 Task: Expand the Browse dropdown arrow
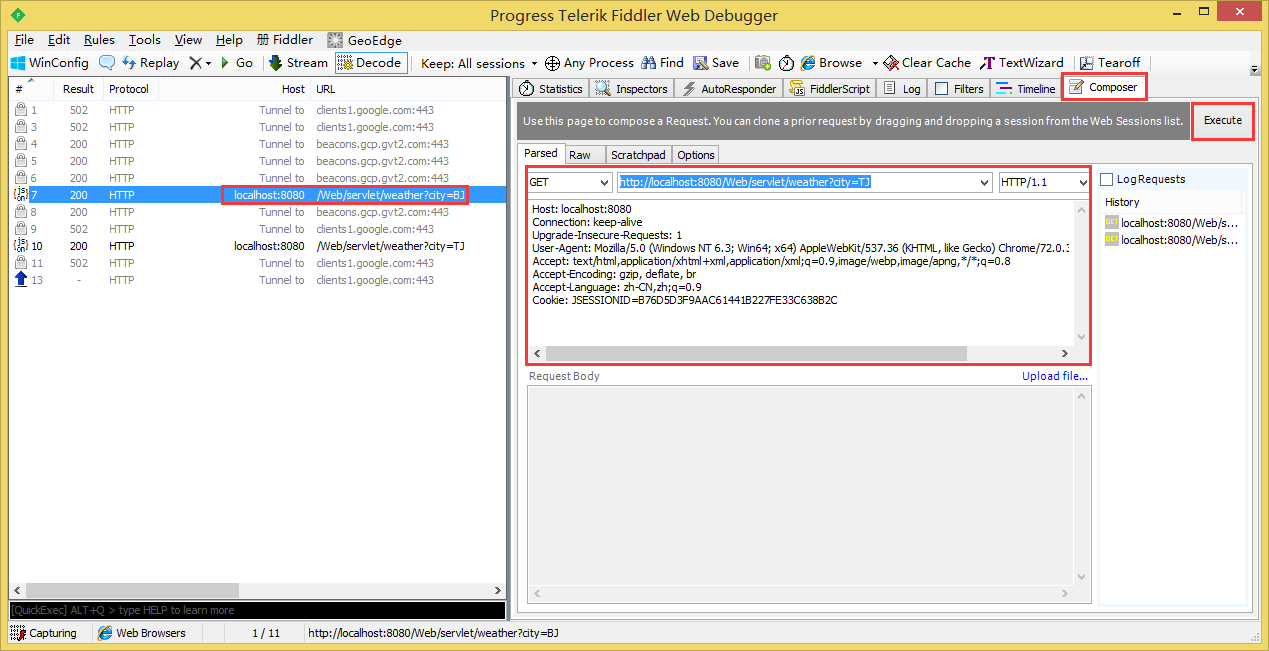tap(875, 63)
